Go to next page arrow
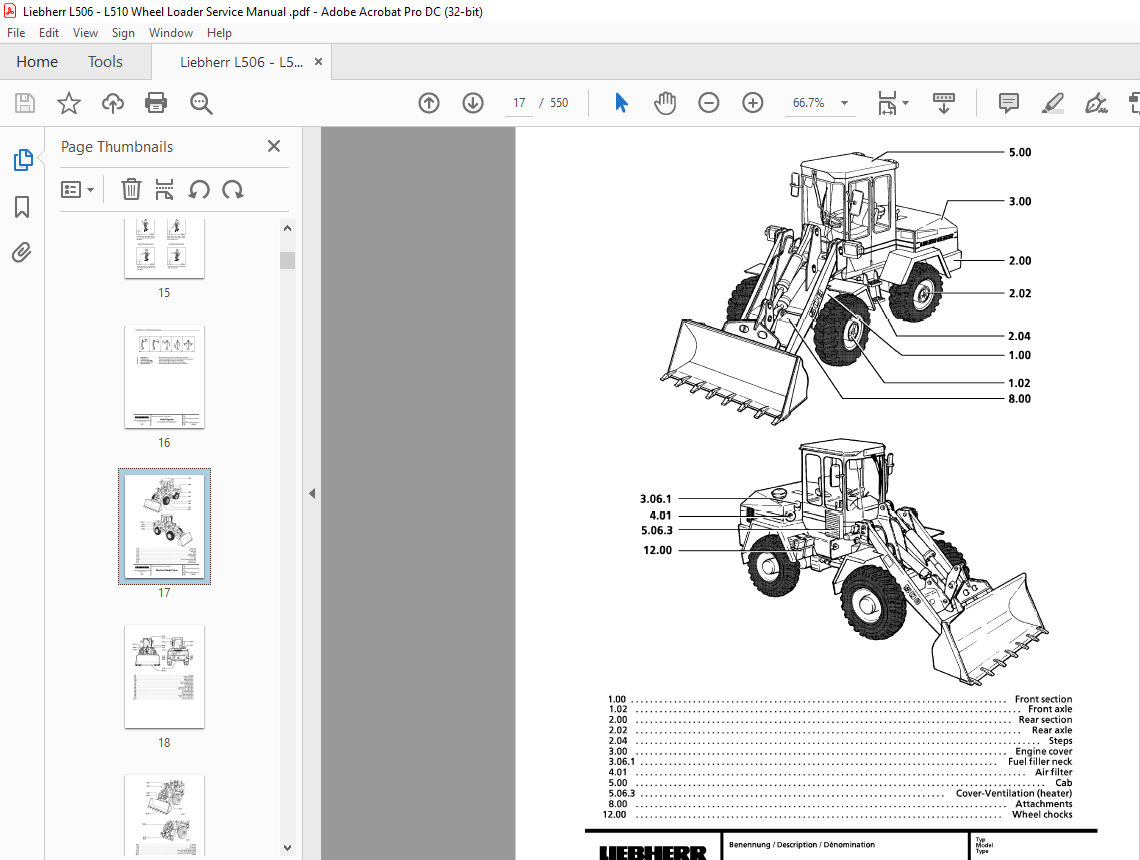This screenshot has height=860, width=1140. (473, 103)
